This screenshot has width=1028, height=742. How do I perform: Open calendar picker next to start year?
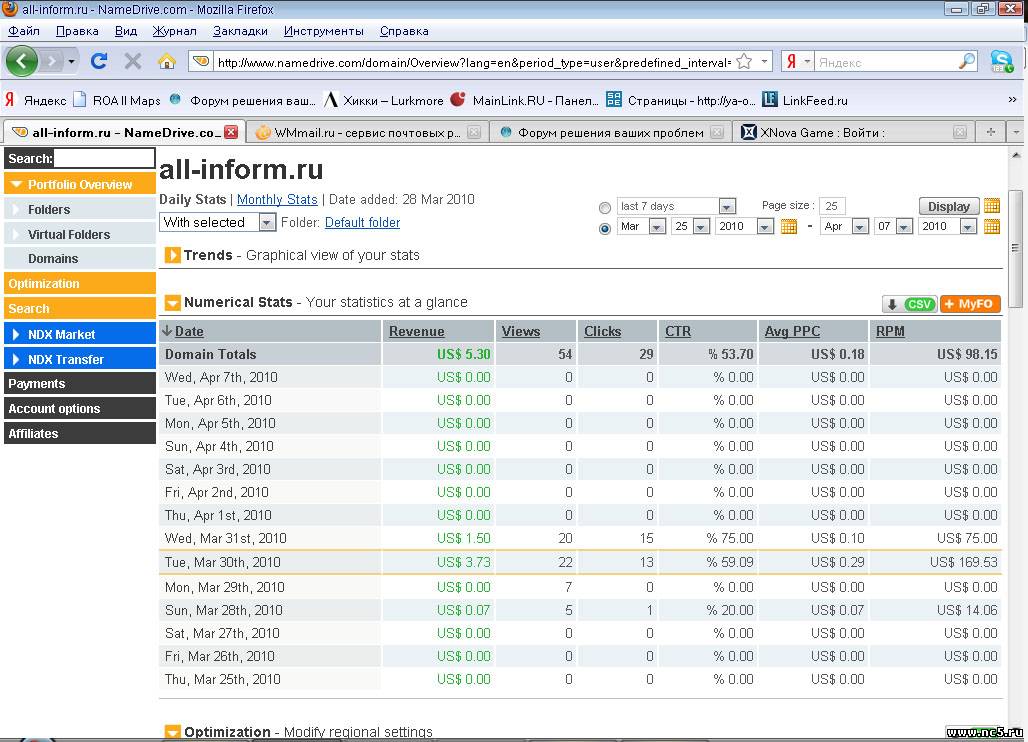pos(788,227)
